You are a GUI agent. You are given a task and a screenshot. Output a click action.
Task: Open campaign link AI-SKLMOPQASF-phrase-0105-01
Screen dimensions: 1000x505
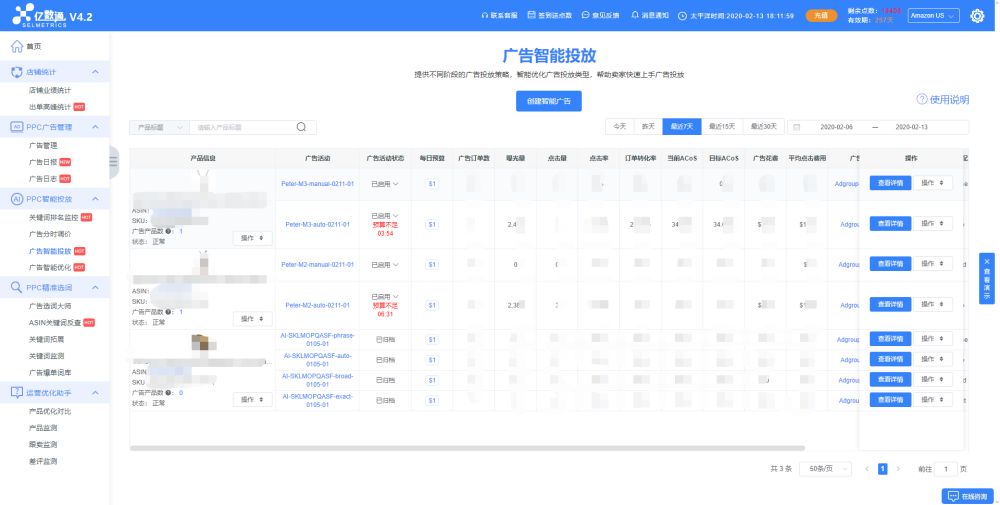click(x=318, y=339)
